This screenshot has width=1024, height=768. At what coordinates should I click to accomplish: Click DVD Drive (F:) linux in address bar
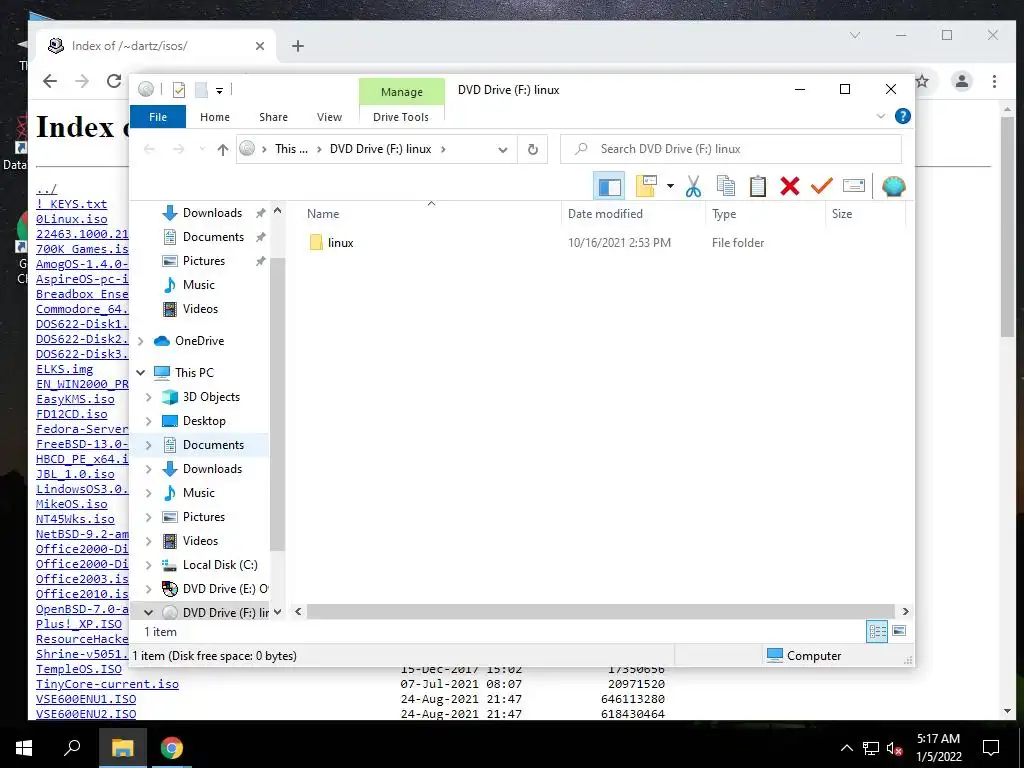point(380,149)
